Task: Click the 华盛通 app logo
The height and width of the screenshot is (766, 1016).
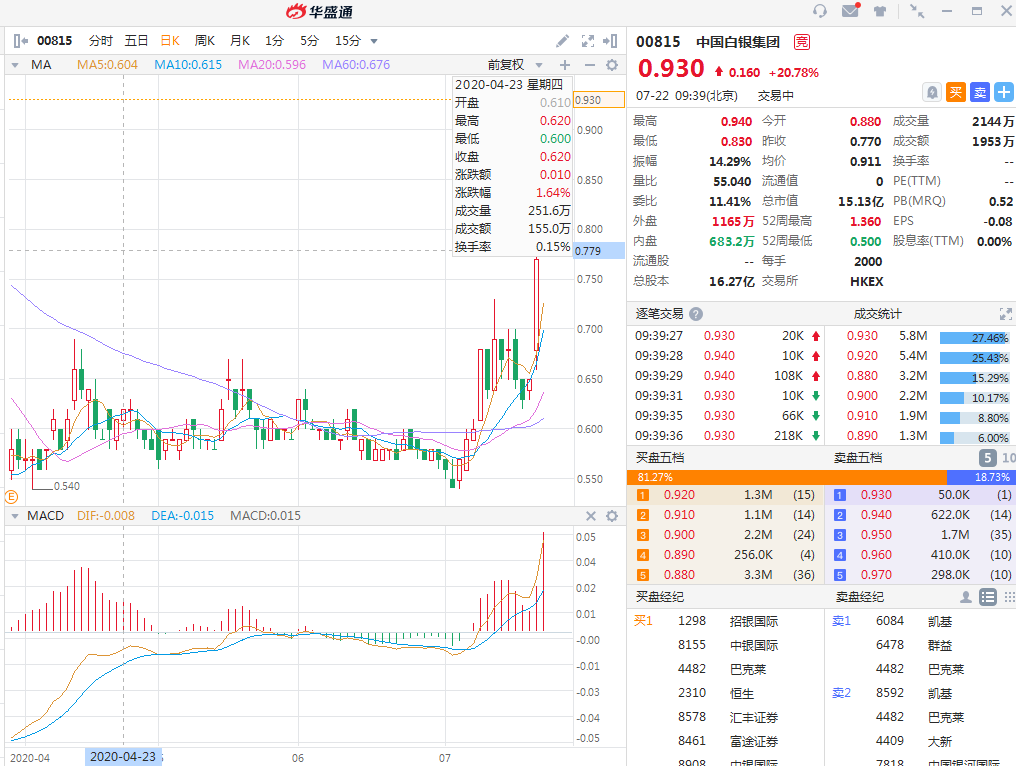Action: [x=319, y=12]
